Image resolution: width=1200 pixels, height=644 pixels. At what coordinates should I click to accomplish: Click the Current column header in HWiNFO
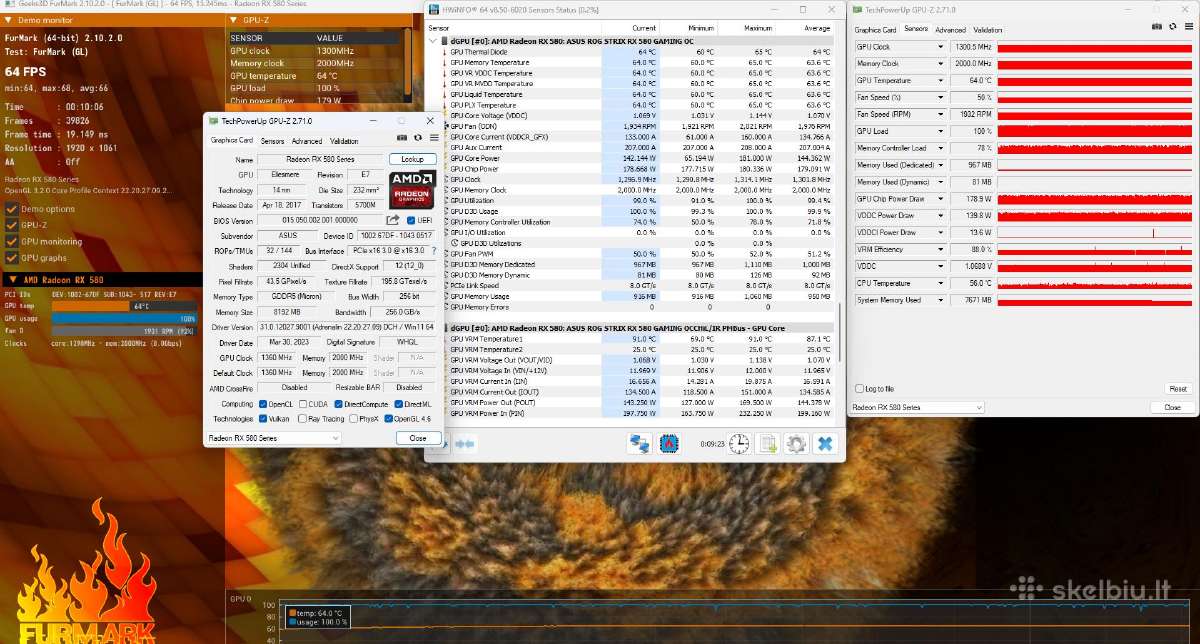[645, 28]
